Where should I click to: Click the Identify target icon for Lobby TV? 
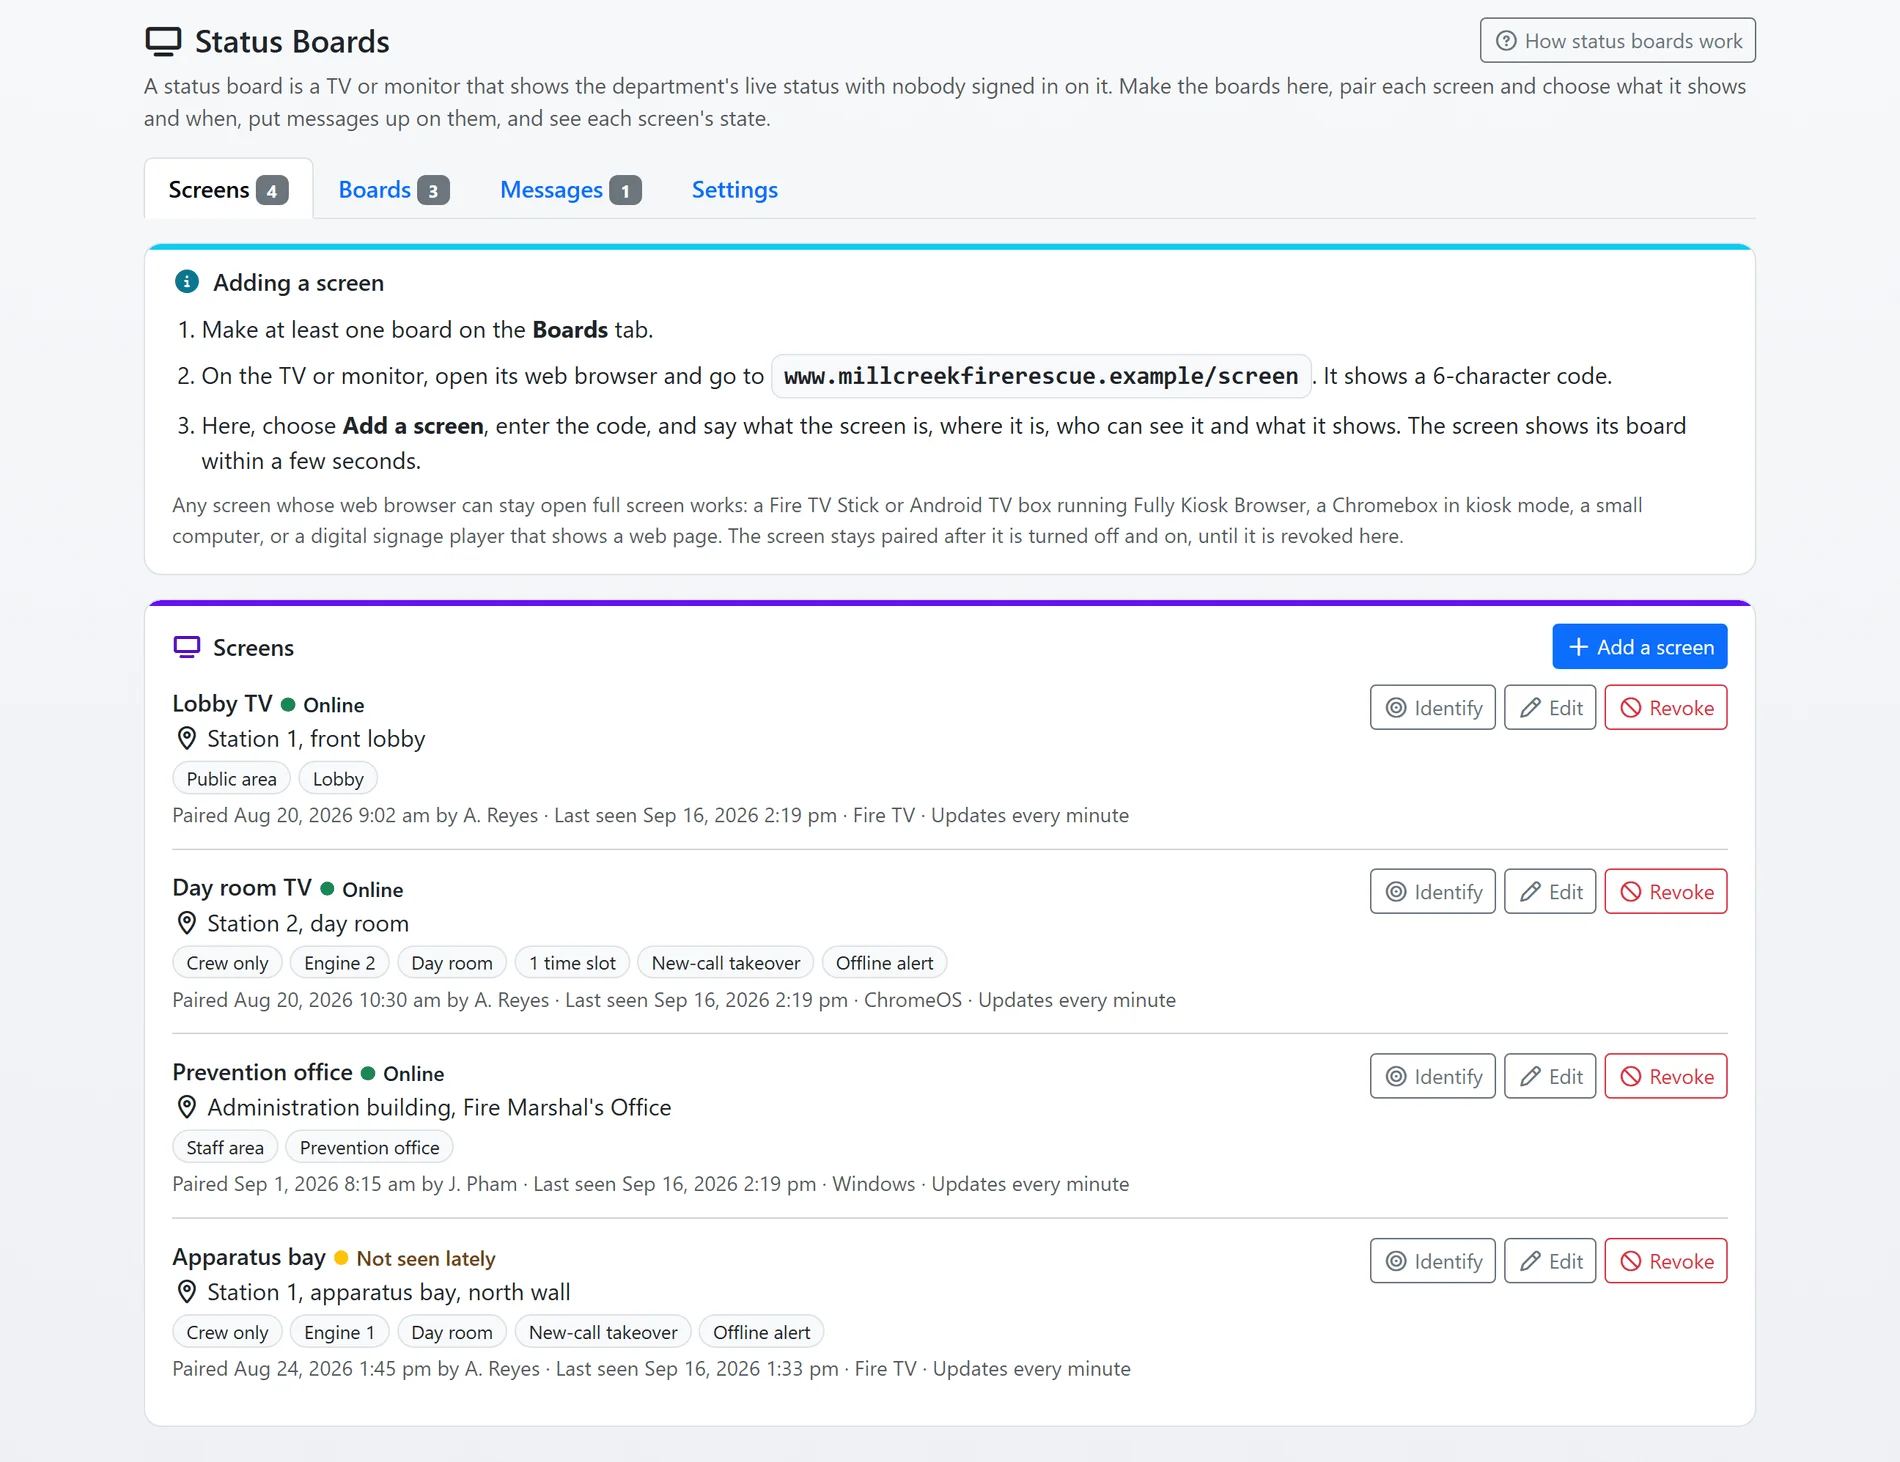[1396, 708]
